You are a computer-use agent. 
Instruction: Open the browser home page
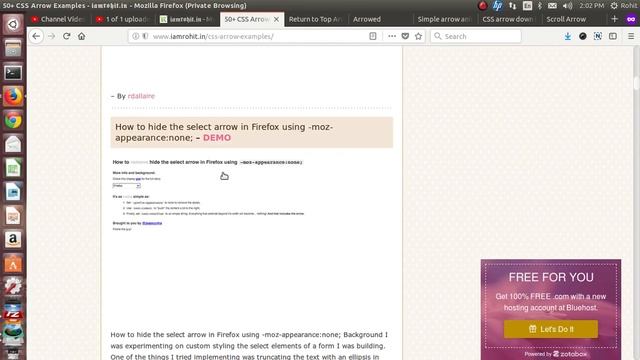point(82,36)
